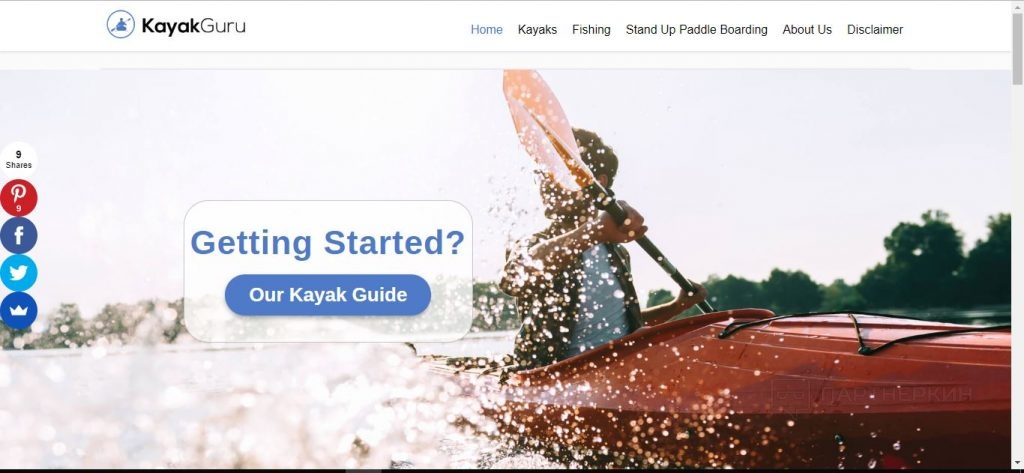Open the Kayaks menu item

537,29
